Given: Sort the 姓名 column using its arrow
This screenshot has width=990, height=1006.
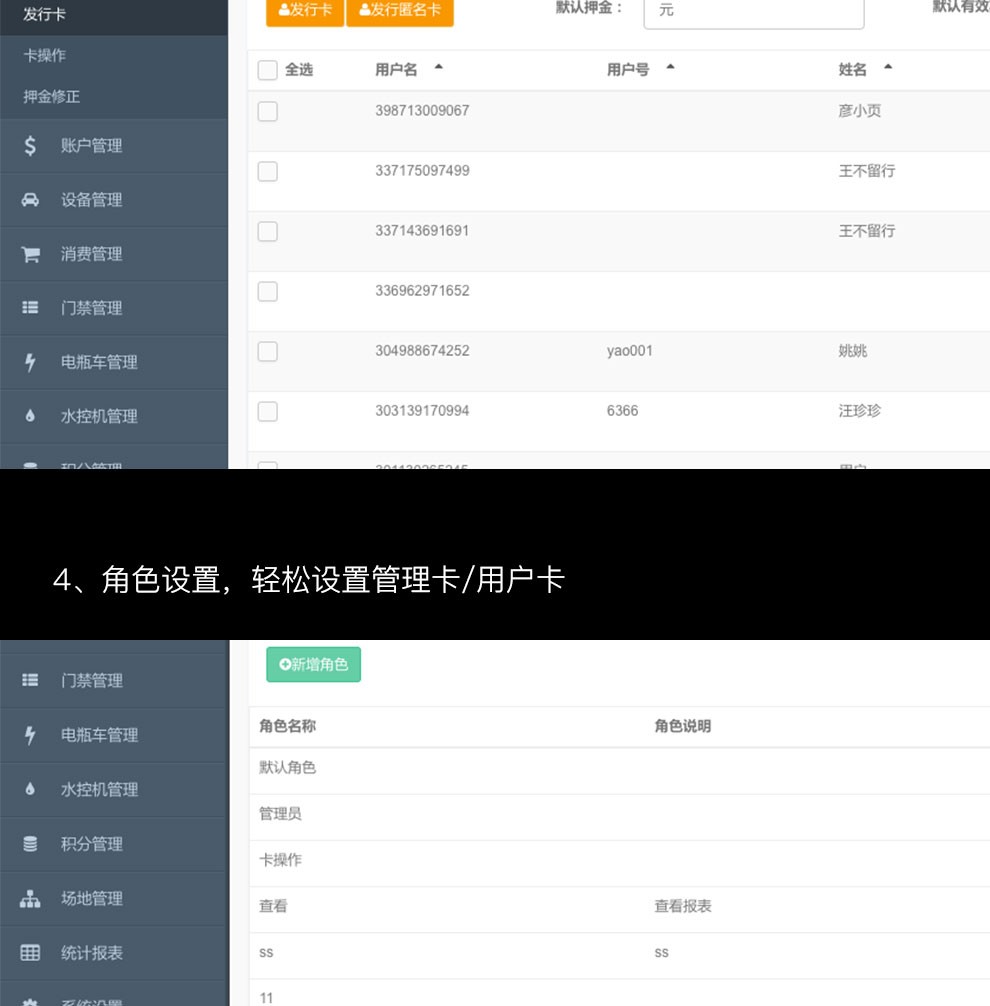Looking at the screenshot, I should pyautogui.click(x=887, y=68).
